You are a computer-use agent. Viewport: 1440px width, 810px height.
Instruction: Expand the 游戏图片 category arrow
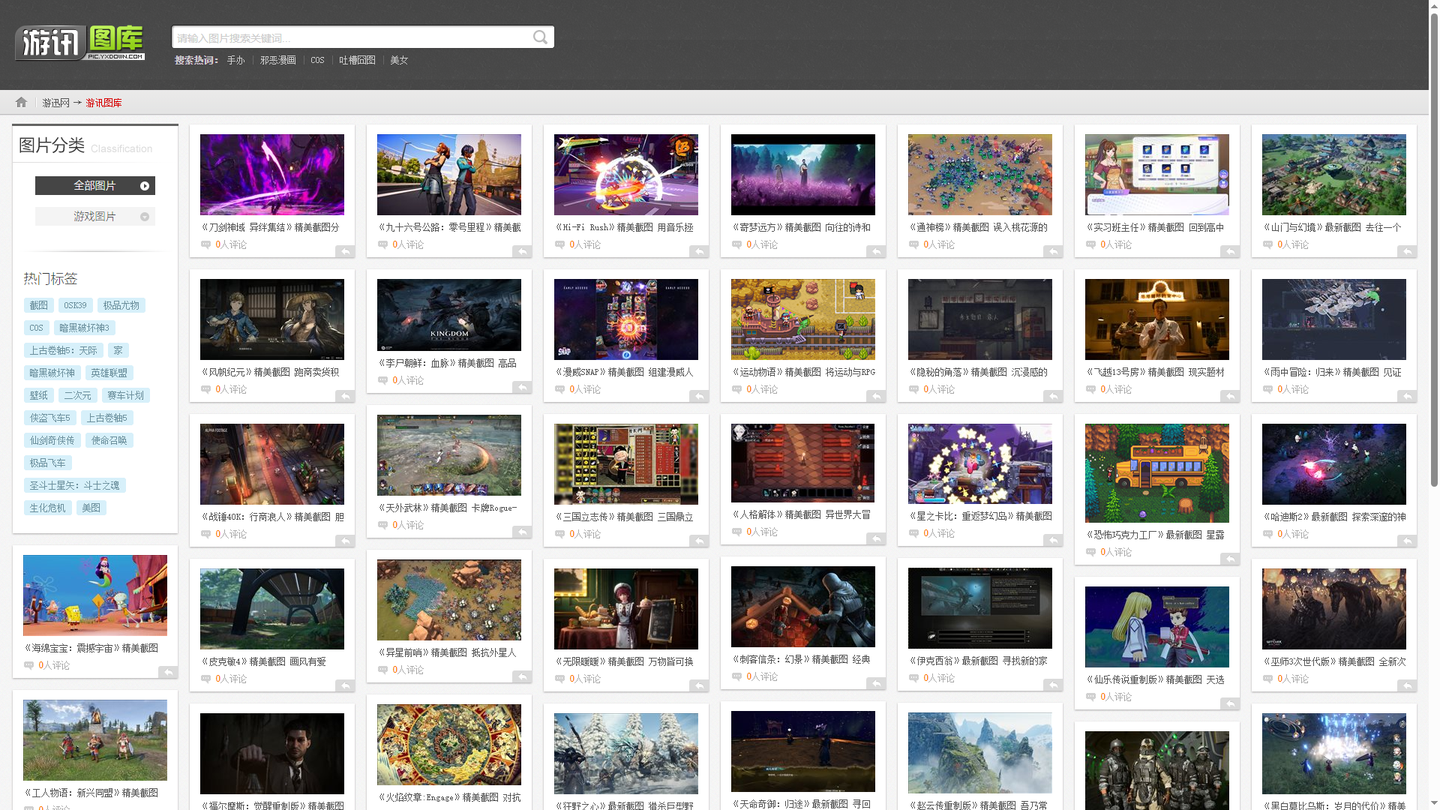145,217
